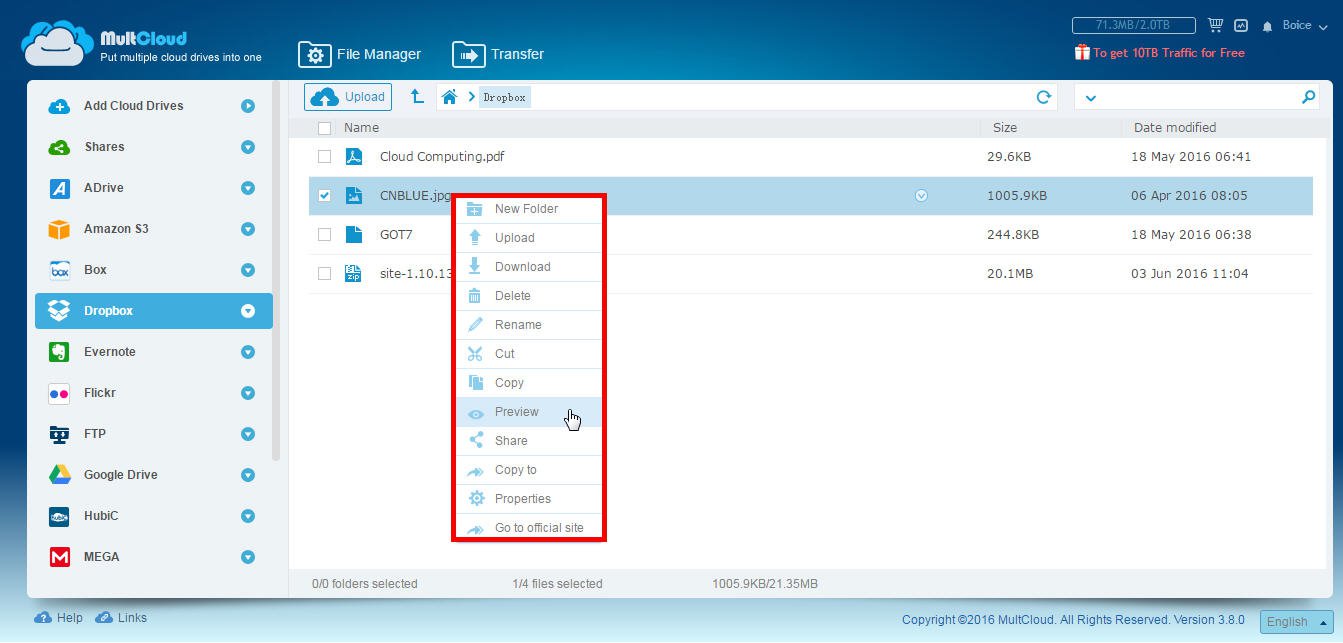Check the Cloud Computing.pdf checkbox
This screenshot has width=1343, height=643.
(x=324, y=157)
